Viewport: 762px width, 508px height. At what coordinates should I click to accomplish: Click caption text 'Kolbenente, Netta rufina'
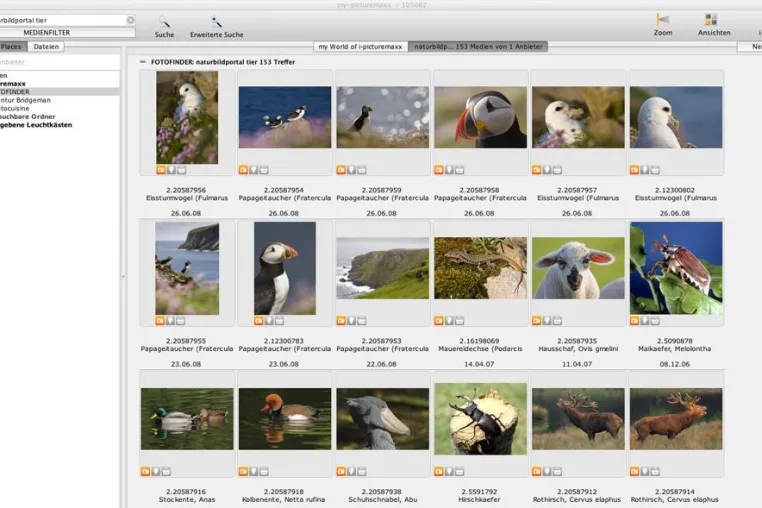point(283,499)
